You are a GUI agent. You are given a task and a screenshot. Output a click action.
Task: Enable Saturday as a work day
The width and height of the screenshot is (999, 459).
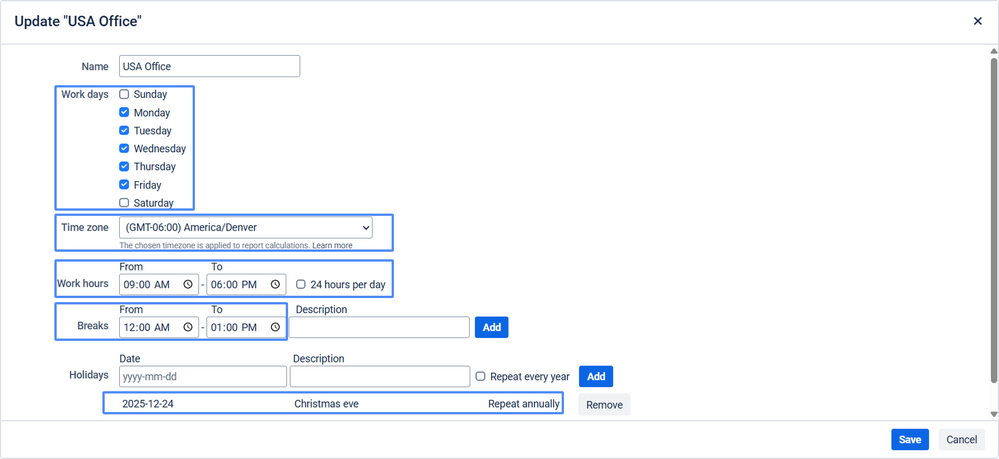(x=125, y=203)
